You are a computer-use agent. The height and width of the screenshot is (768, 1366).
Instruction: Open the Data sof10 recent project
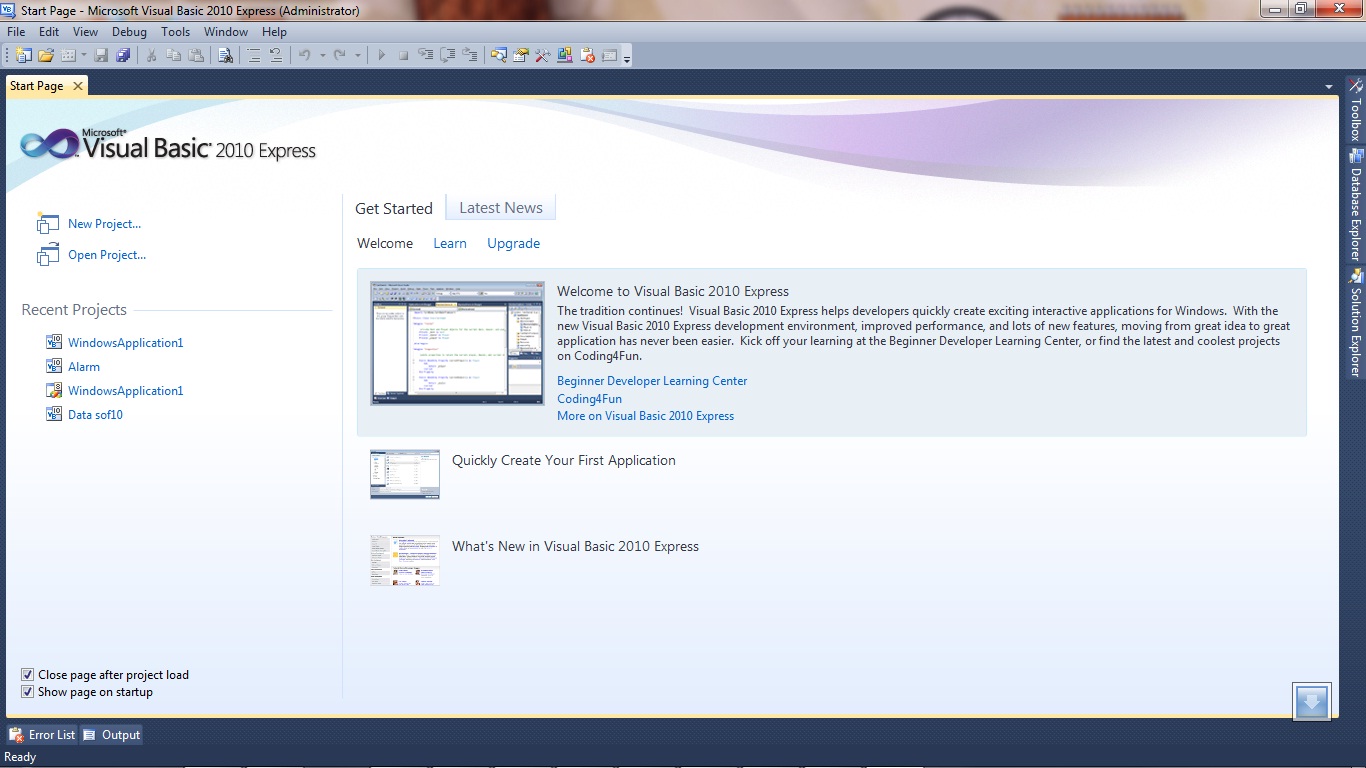[95, 415]
